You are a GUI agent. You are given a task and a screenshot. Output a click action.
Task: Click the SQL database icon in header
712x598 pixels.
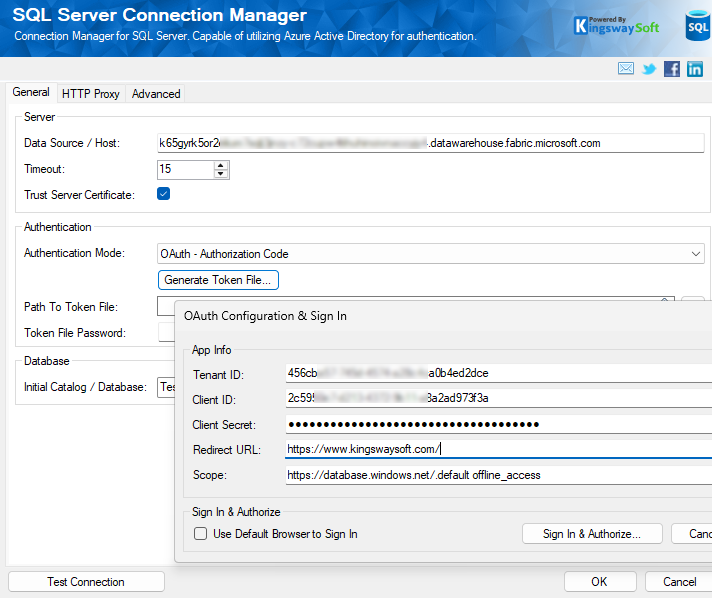point(698,26)
